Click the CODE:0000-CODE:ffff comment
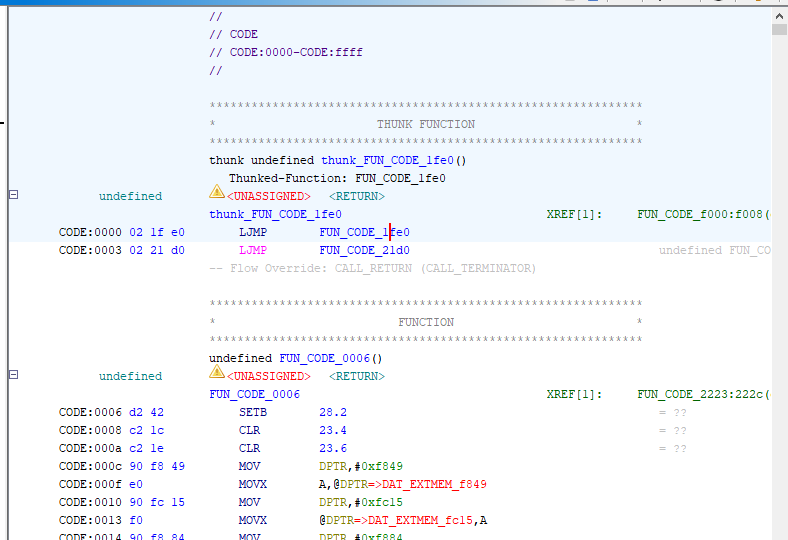 click(286, 53)
